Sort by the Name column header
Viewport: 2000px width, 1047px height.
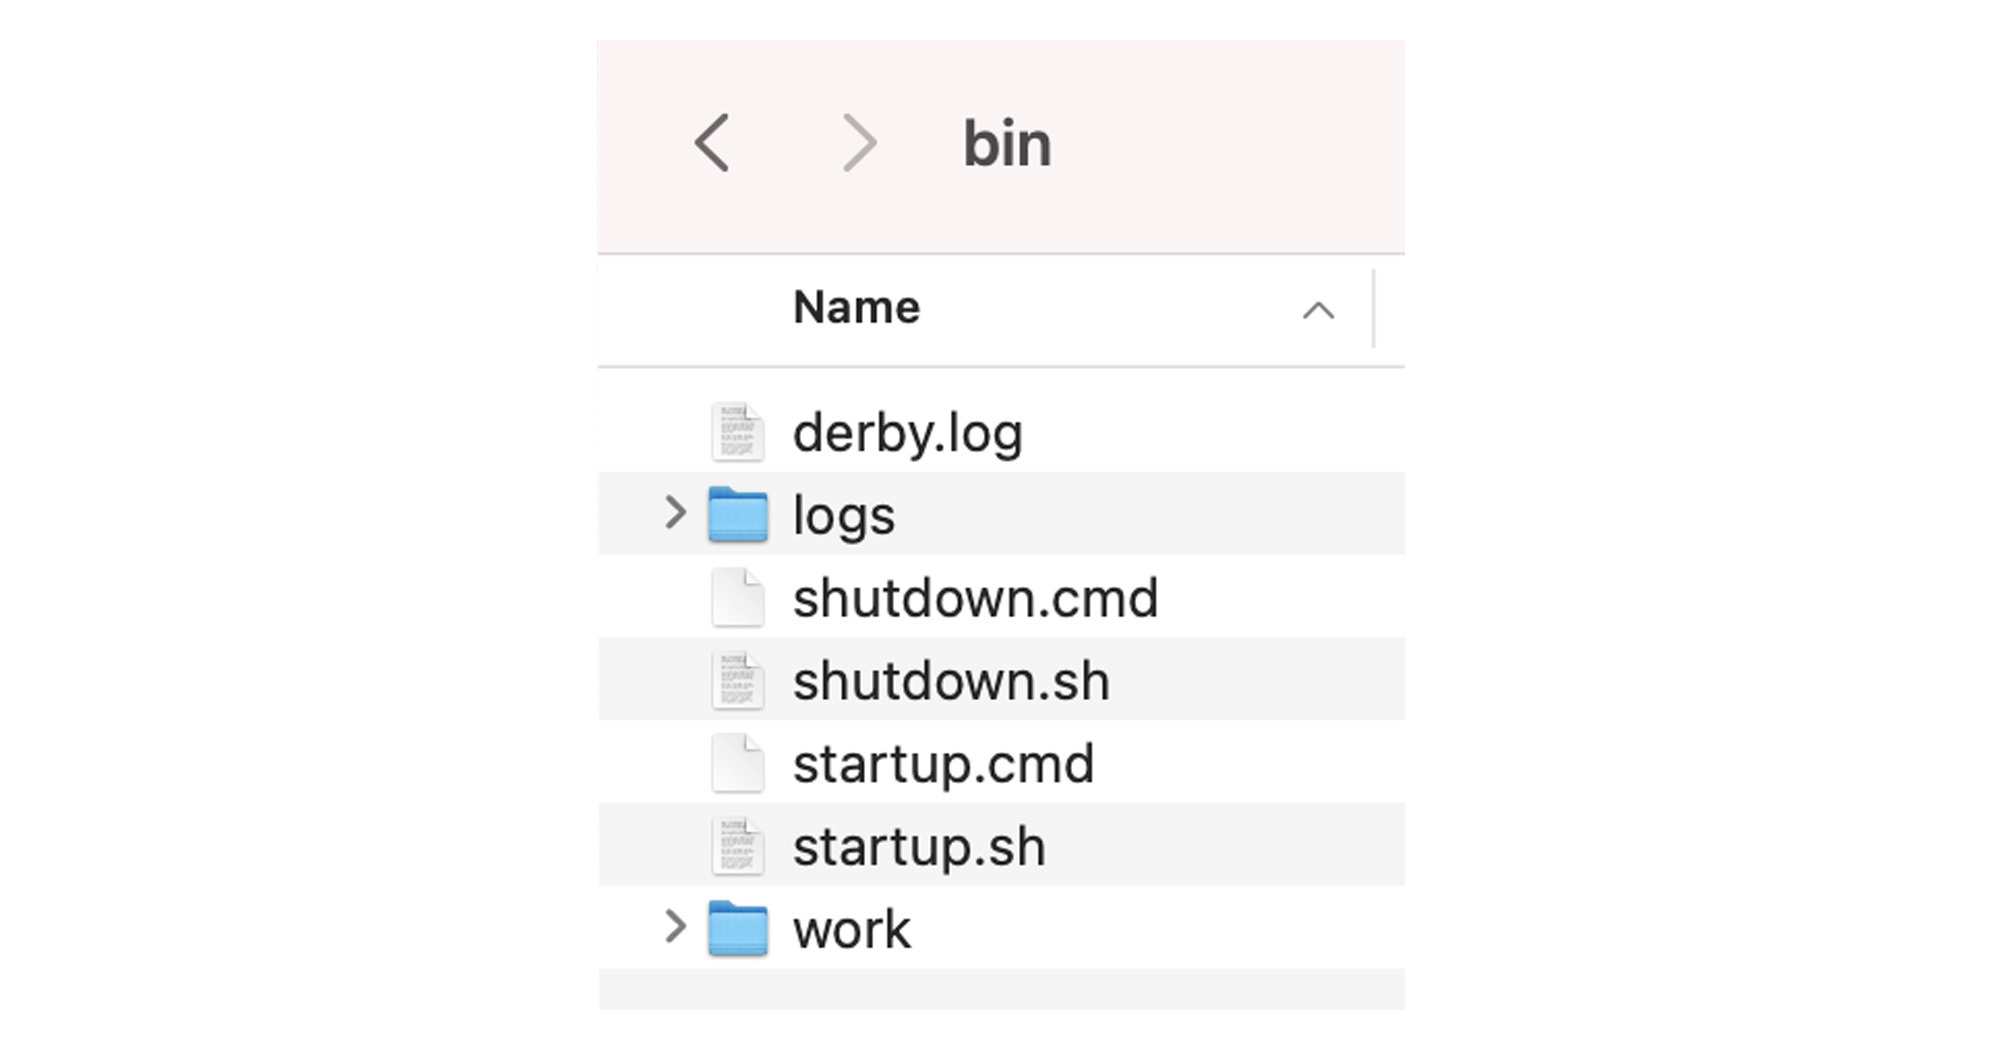856,308
